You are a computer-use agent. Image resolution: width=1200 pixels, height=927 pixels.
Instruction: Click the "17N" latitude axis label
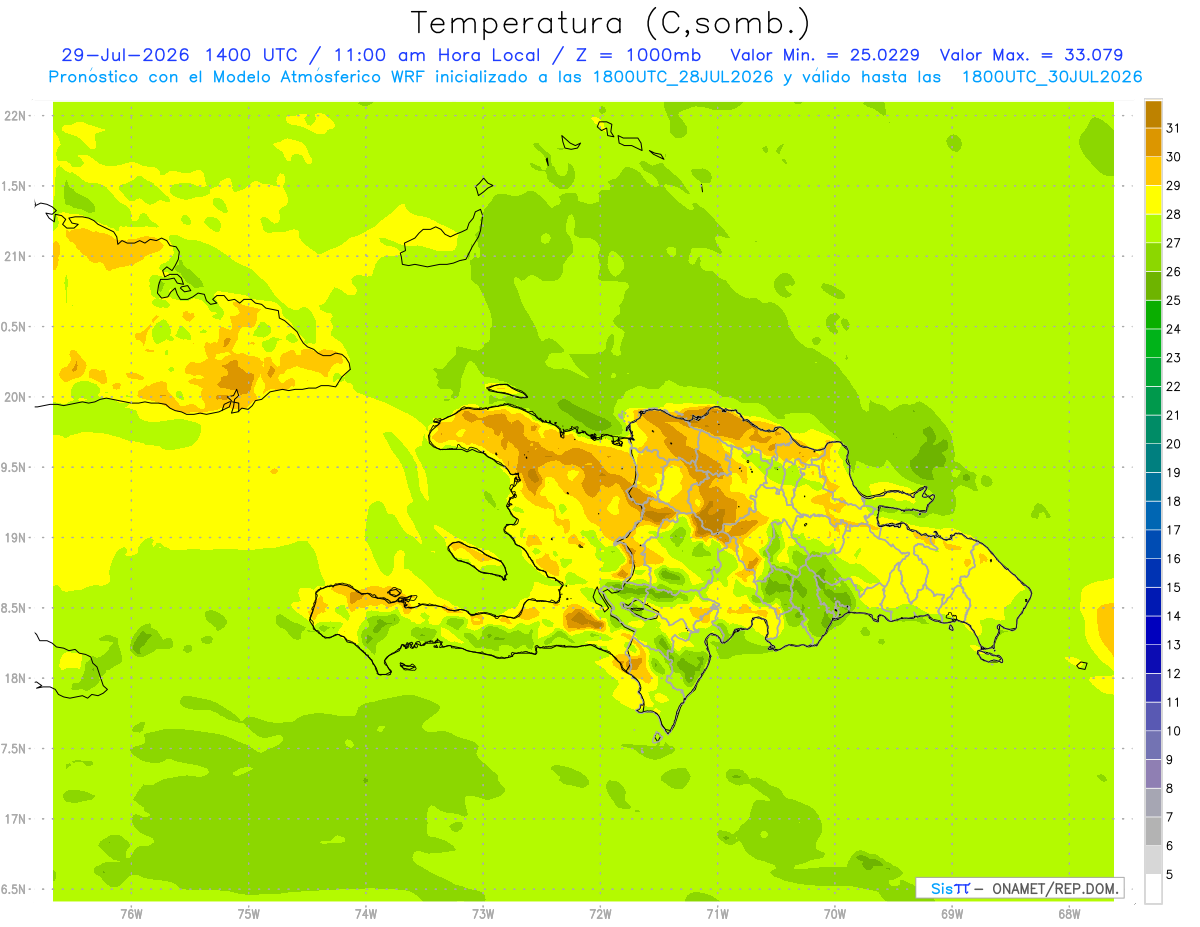(x=15, y=819)
